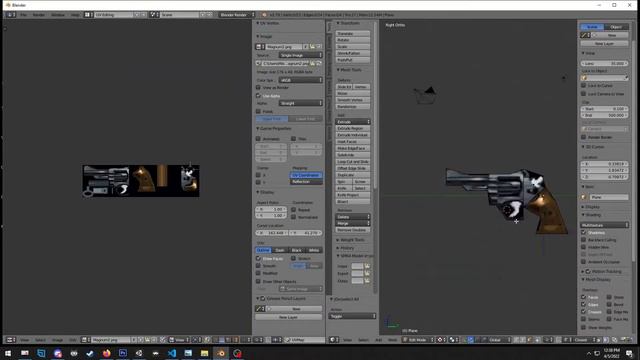Toggle the Draw Faces checkbox
The width and height of the screenshot is (640, 360).
258,258
